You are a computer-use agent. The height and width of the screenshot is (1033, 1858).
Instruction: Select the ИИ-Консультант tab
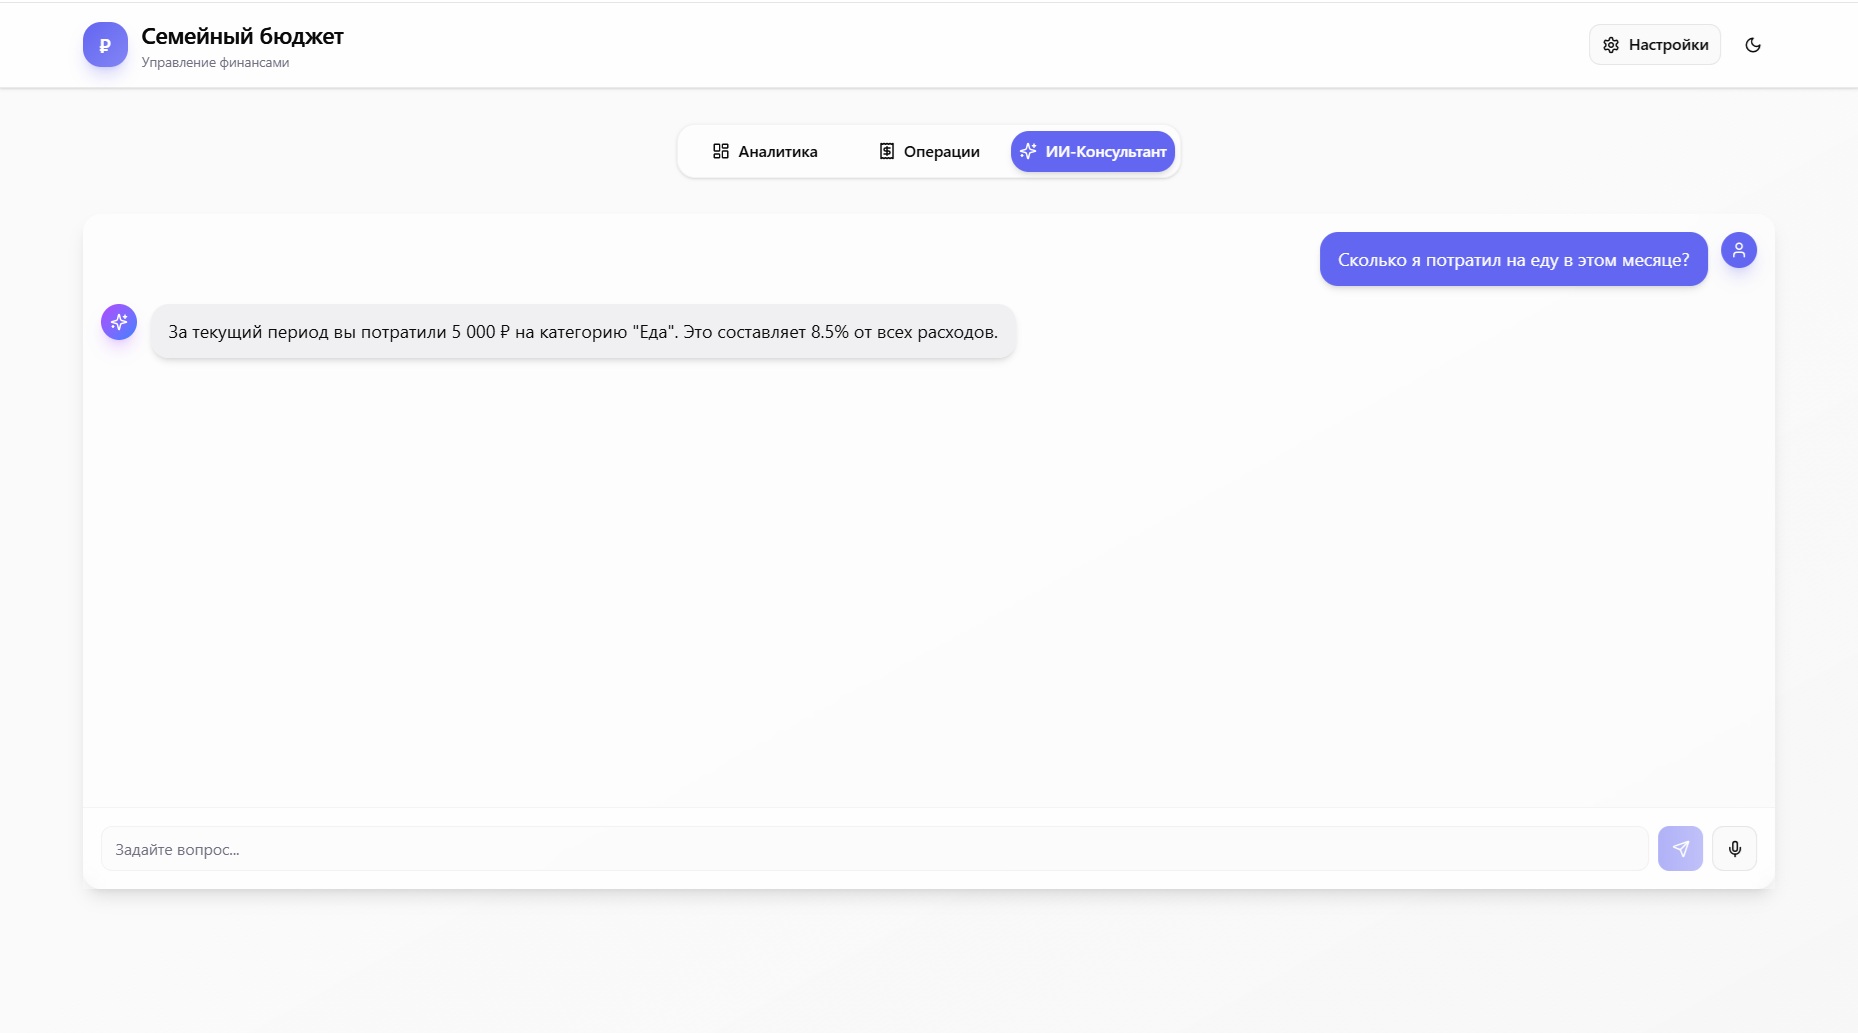1093,152
